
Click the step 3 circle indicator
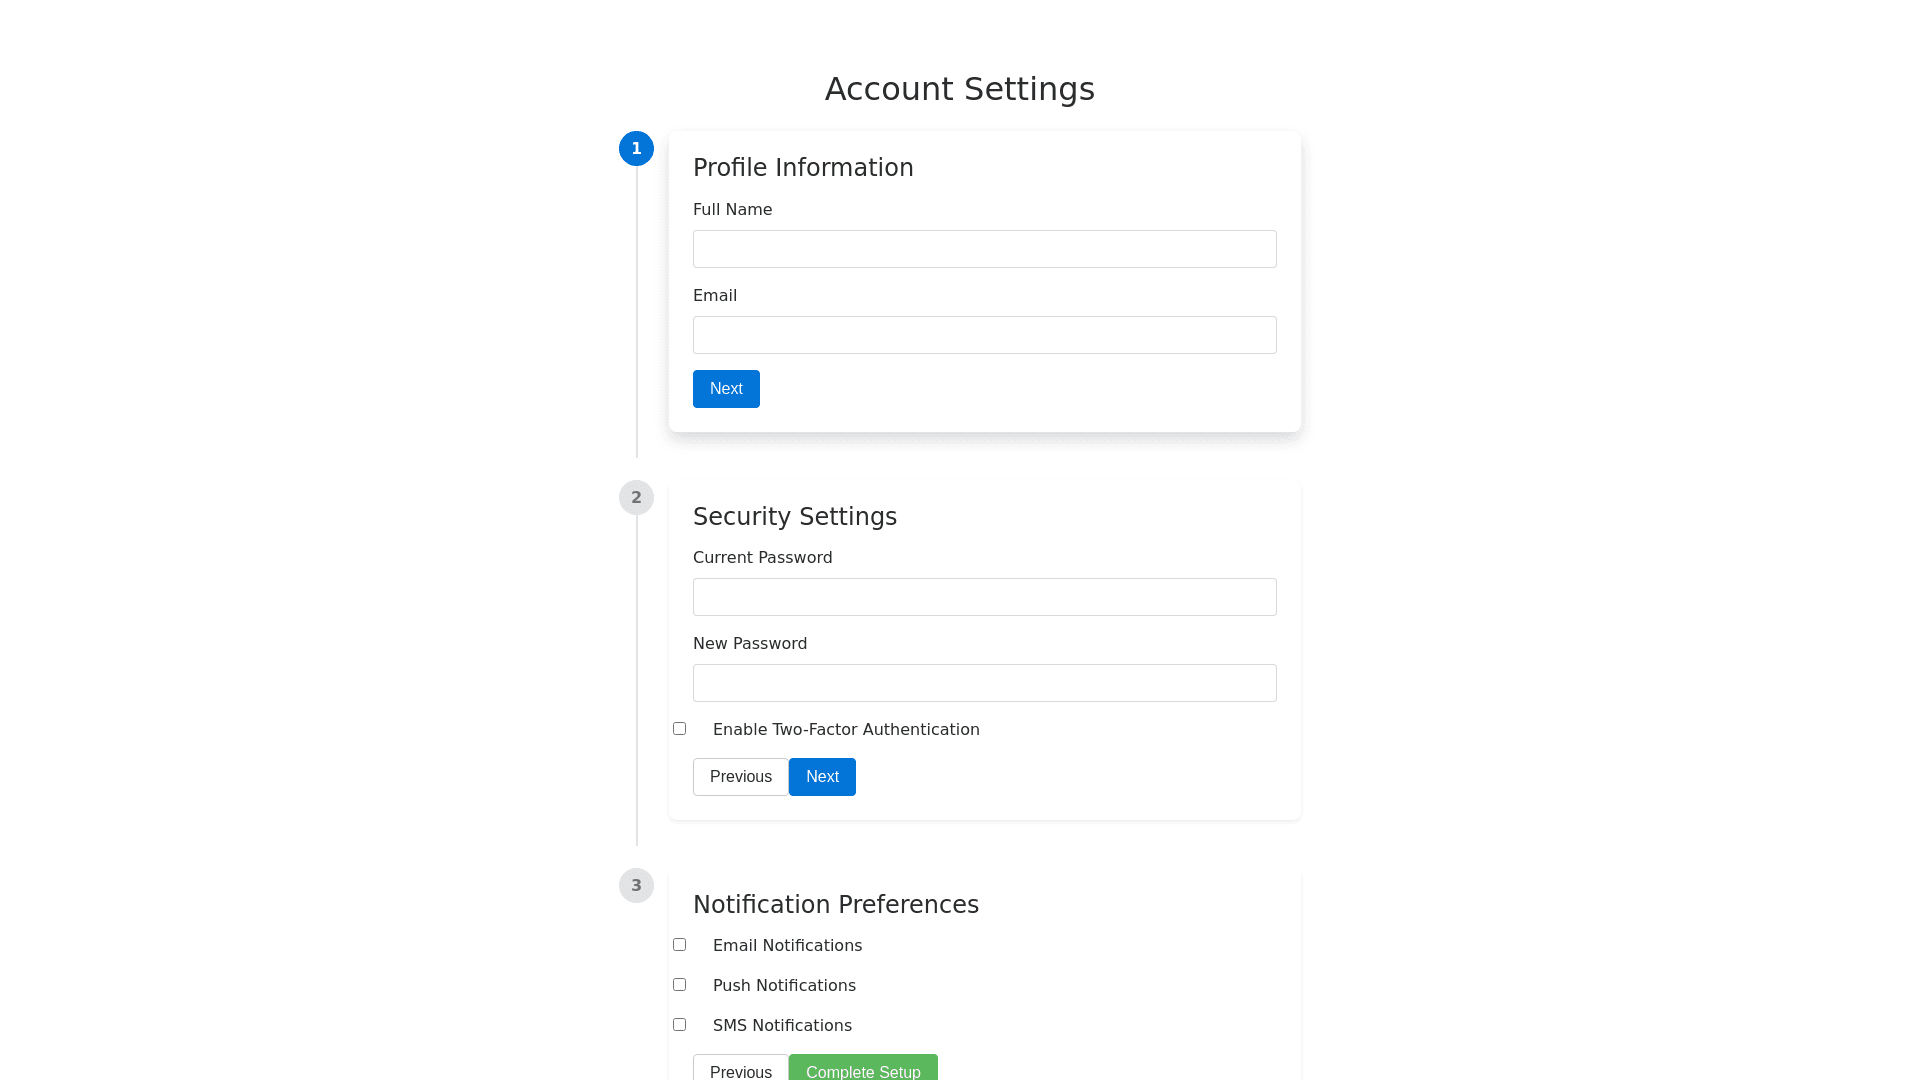(636, 886)
